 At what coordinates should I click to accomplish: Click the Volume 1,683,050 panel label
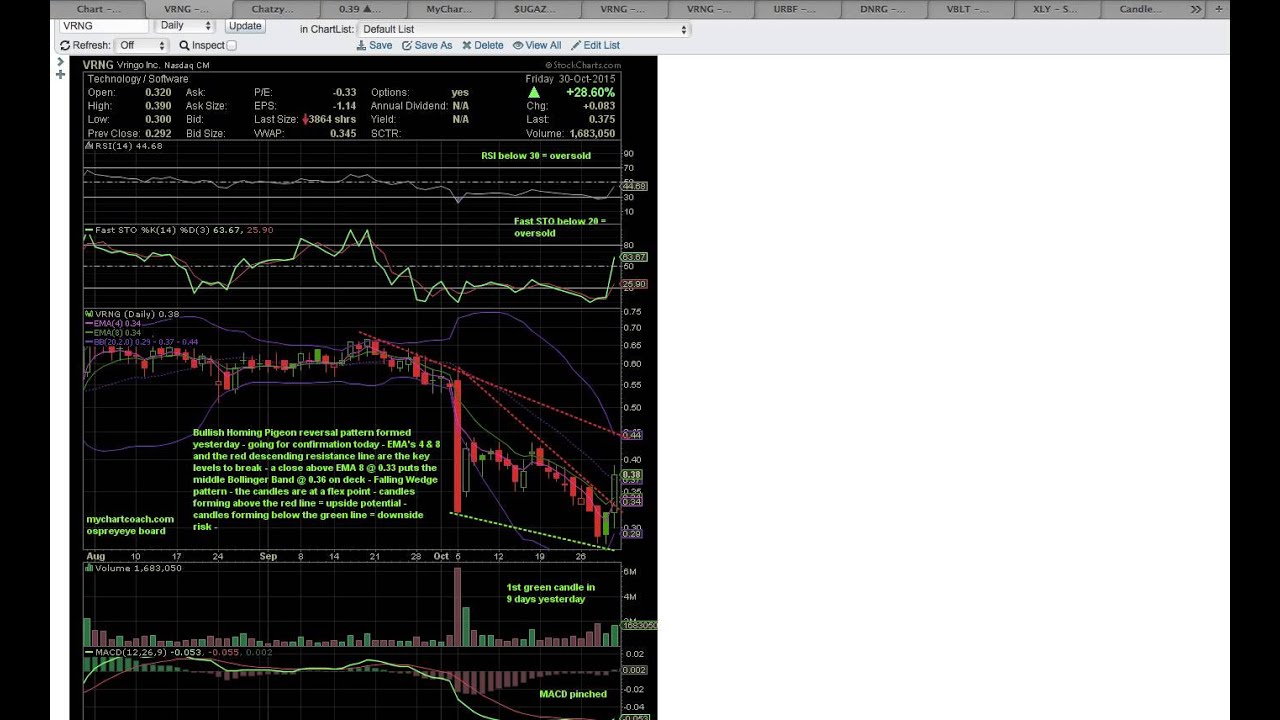click(133, 568)
